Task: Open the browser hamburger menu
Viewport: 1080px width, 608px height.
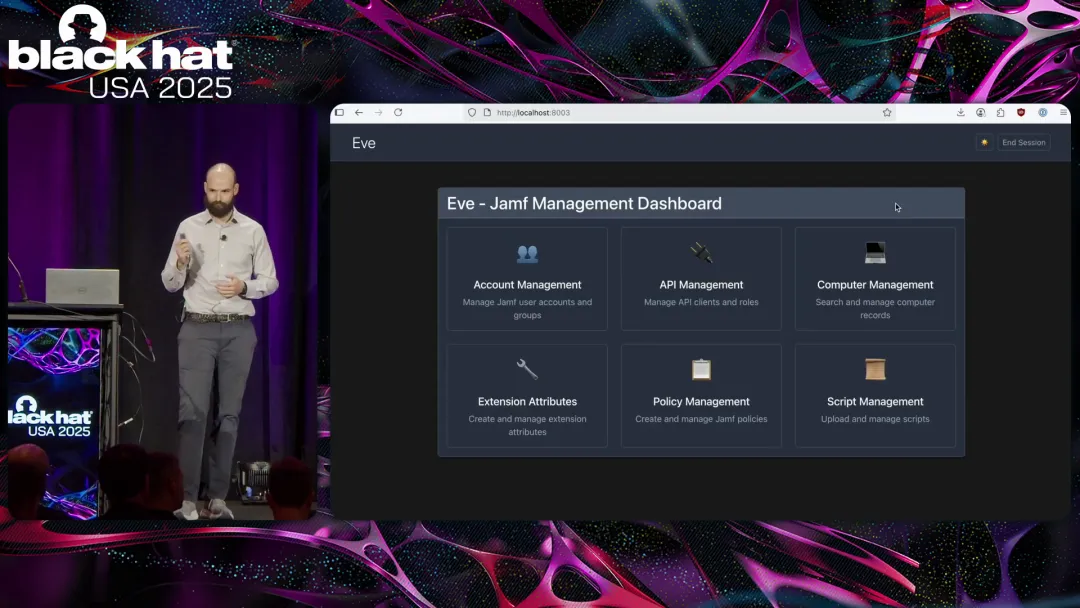Action: (x=1063, y=112)
